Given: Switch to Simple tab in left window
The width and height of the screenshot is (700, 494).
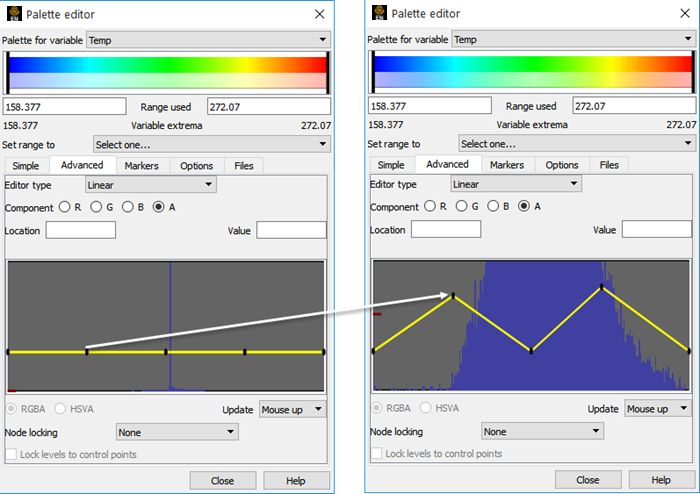Looking at the screenshot, I should 26,166.
